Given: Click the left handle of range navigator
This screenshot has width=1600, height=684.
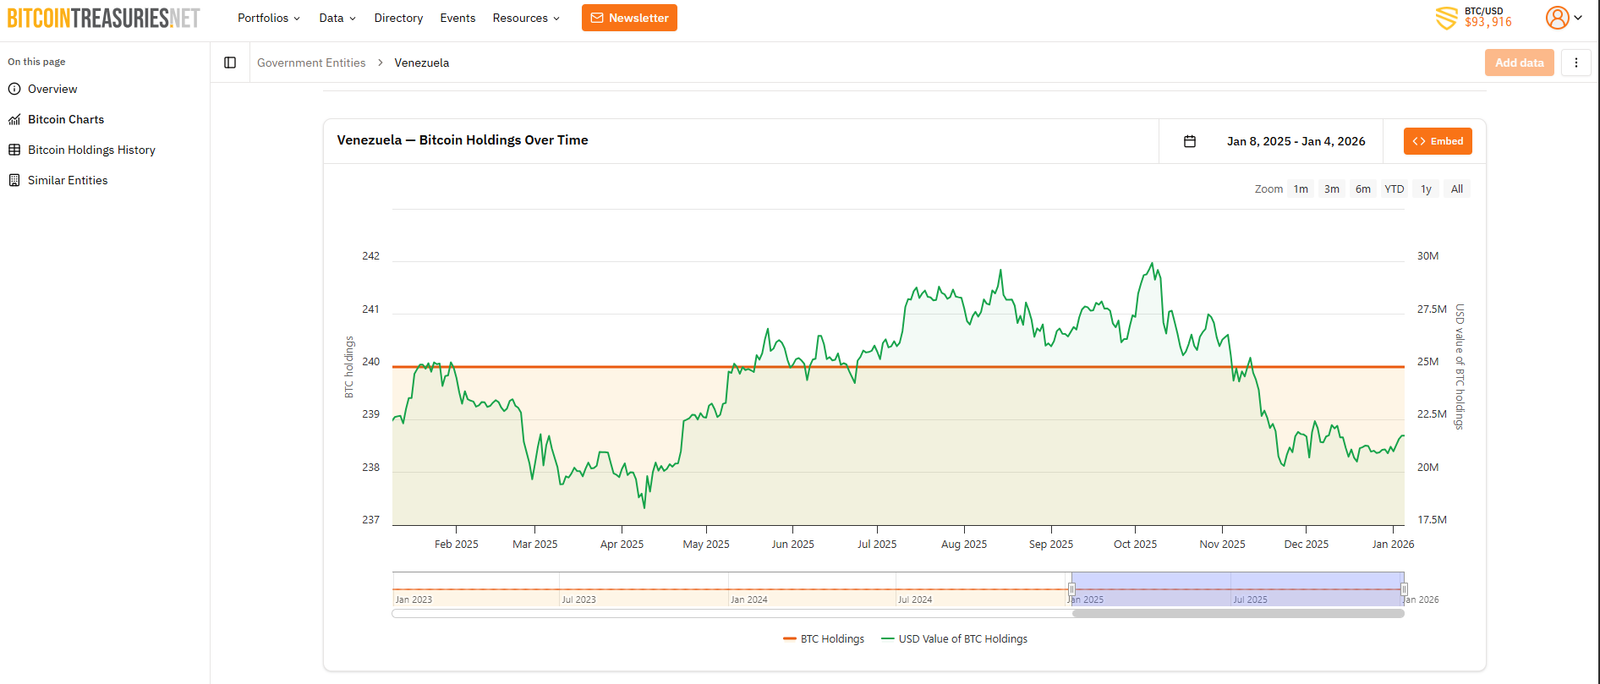Looking at the screenshot, I should pyautogui.click(x=1071, y=589).
